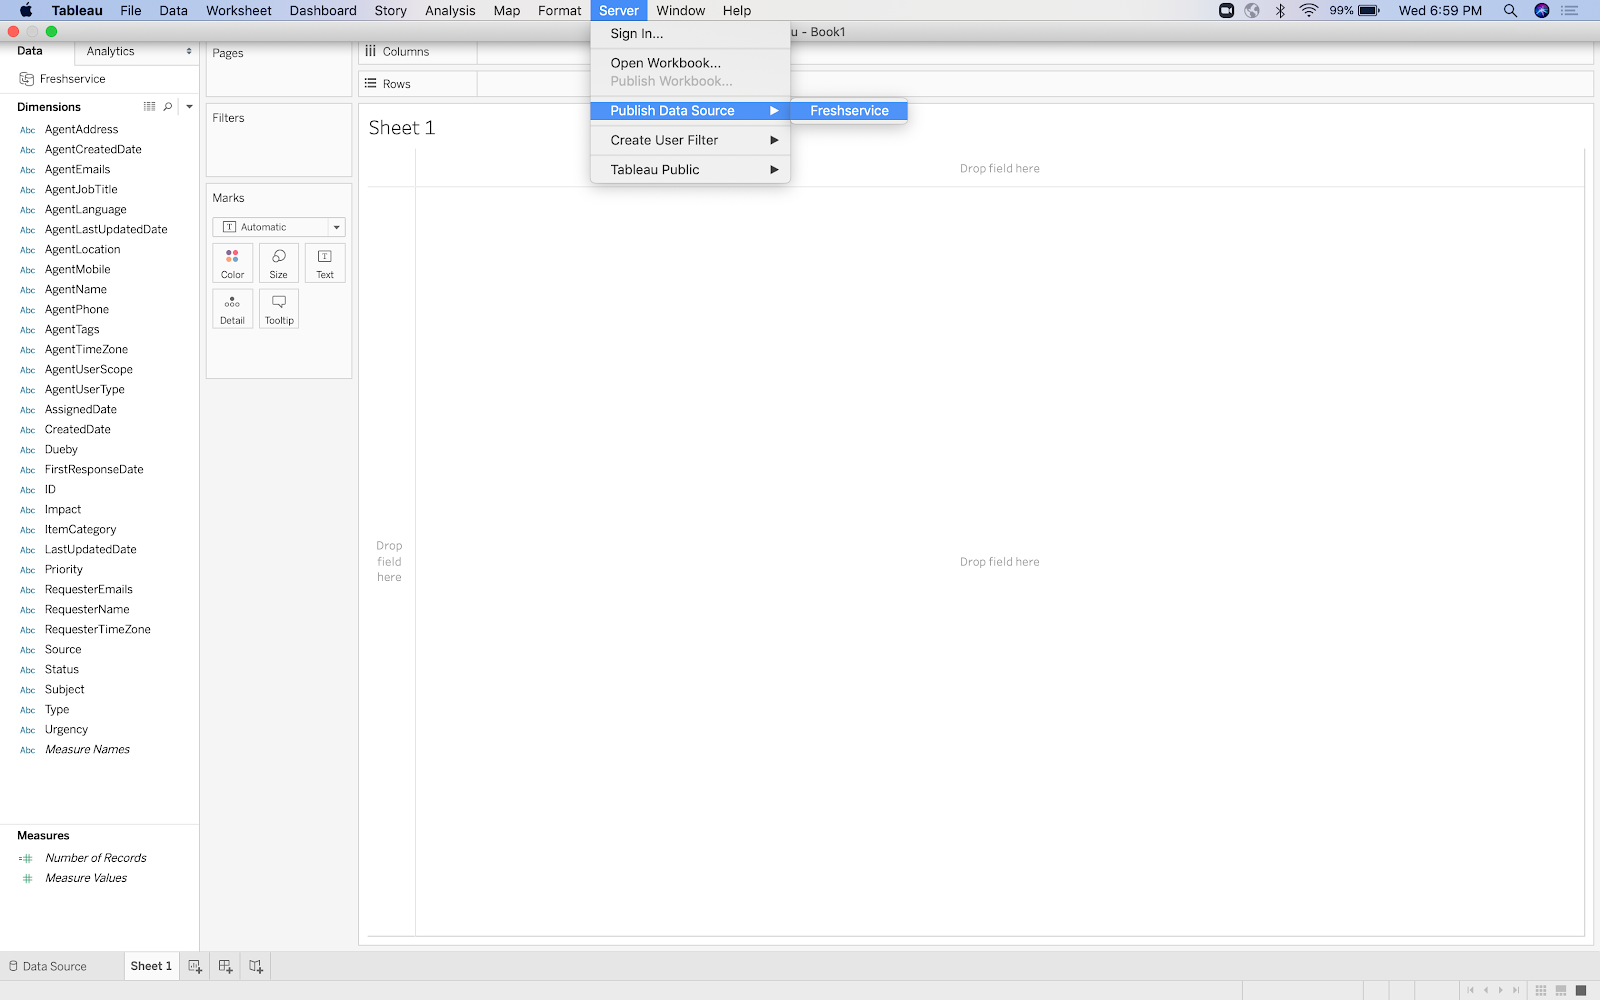Expand the Publish Data Source submenu

(x=774, y=111)
